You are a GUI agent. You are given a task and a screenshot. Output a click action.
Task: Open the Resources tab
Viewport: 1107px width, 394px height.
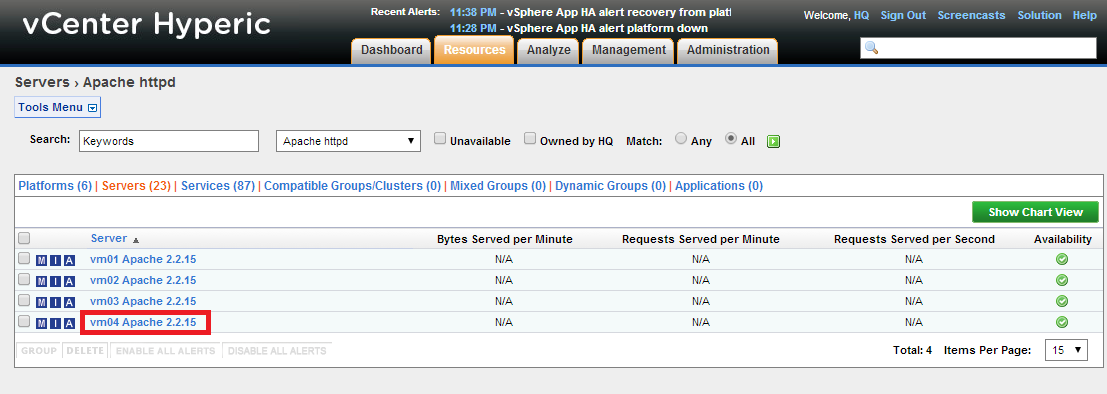(x=474, y=50)
